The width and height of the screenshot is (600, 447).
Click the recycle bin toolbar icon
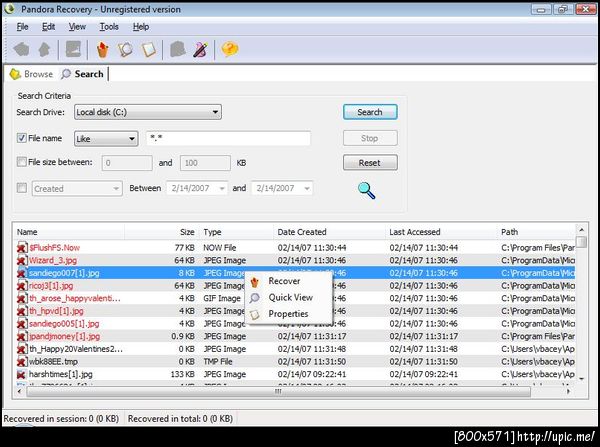coord(178,49)
